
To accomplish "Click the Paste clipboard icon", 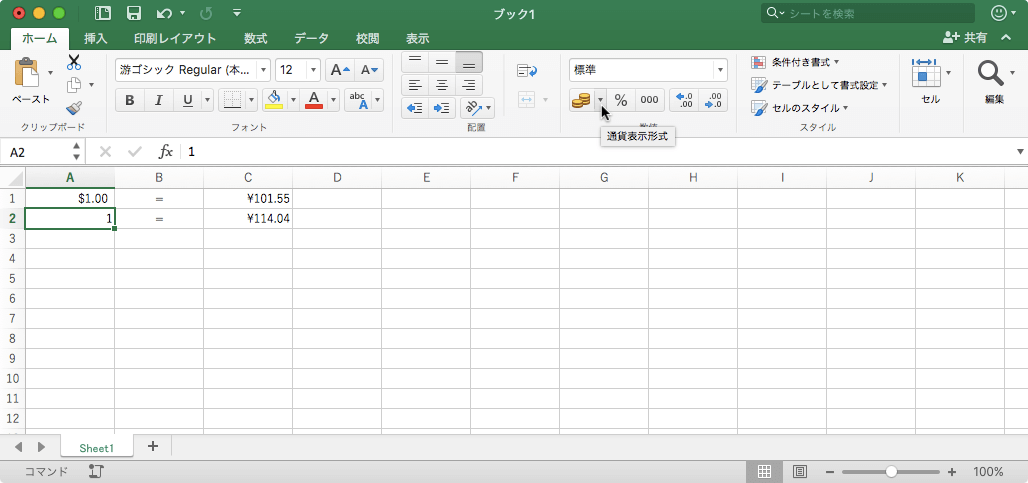I will pyautogui.click(x=26, y=72).
